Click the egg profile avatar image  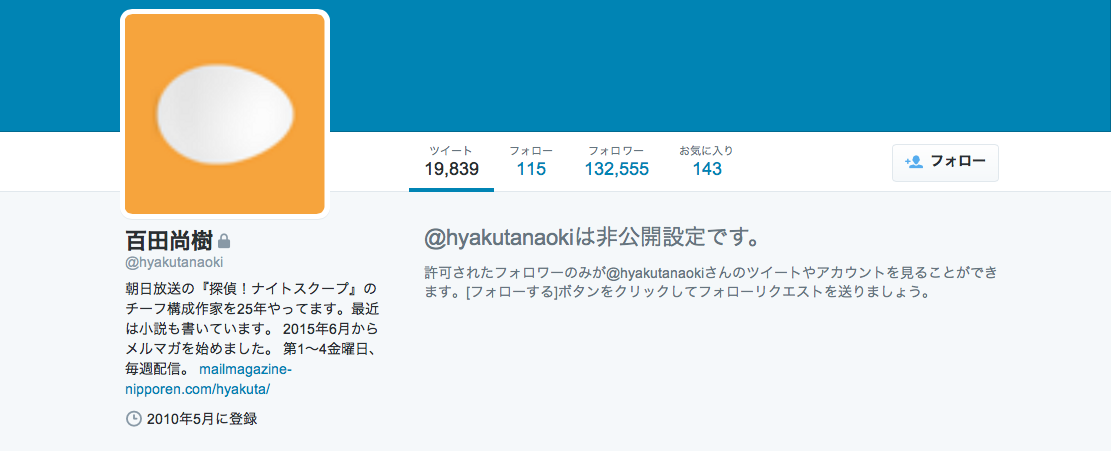(x=225, y=114)
